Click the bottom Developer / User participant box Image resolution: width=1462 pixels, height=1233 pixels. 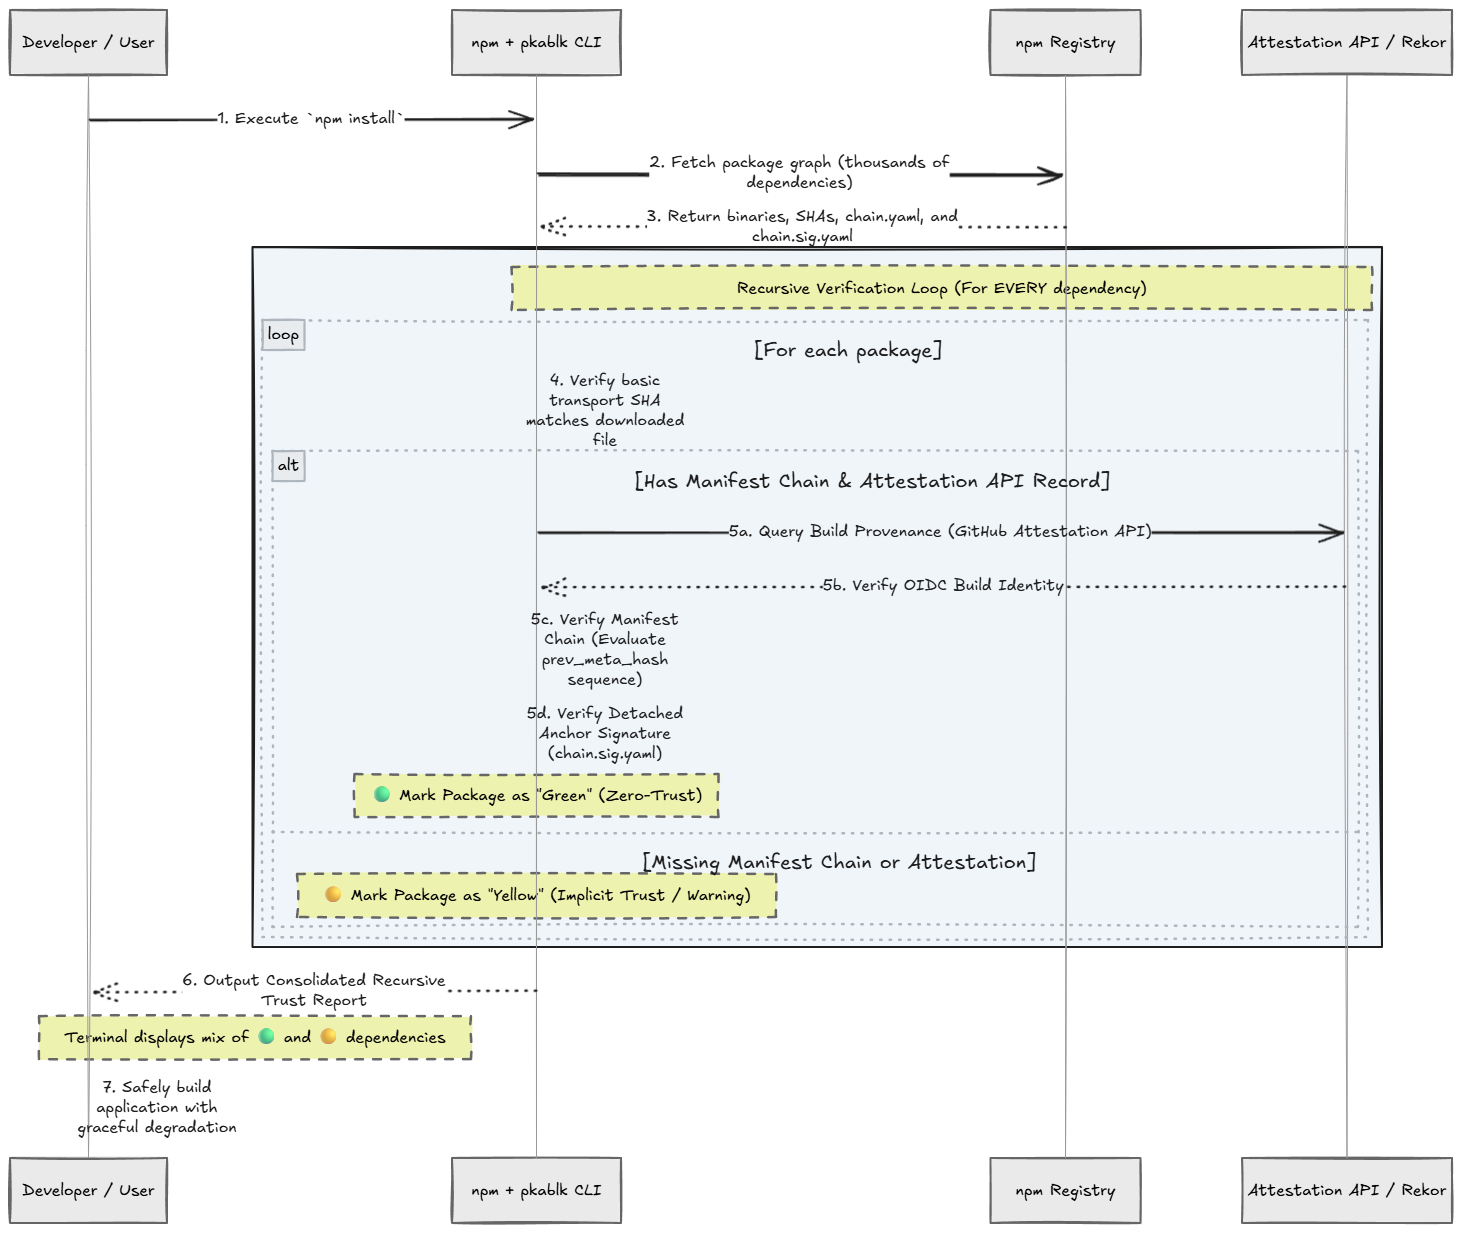88,1190
